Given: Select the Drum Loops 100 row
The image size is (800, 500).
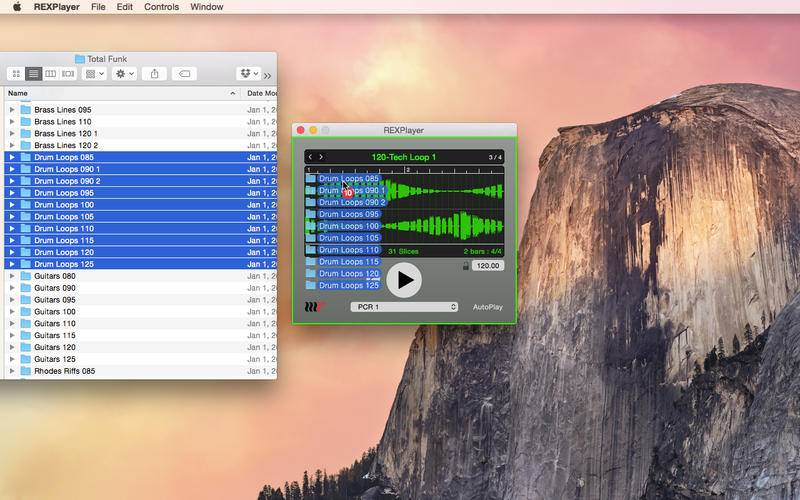Looking at the screenshot, I should click(140, 205).
